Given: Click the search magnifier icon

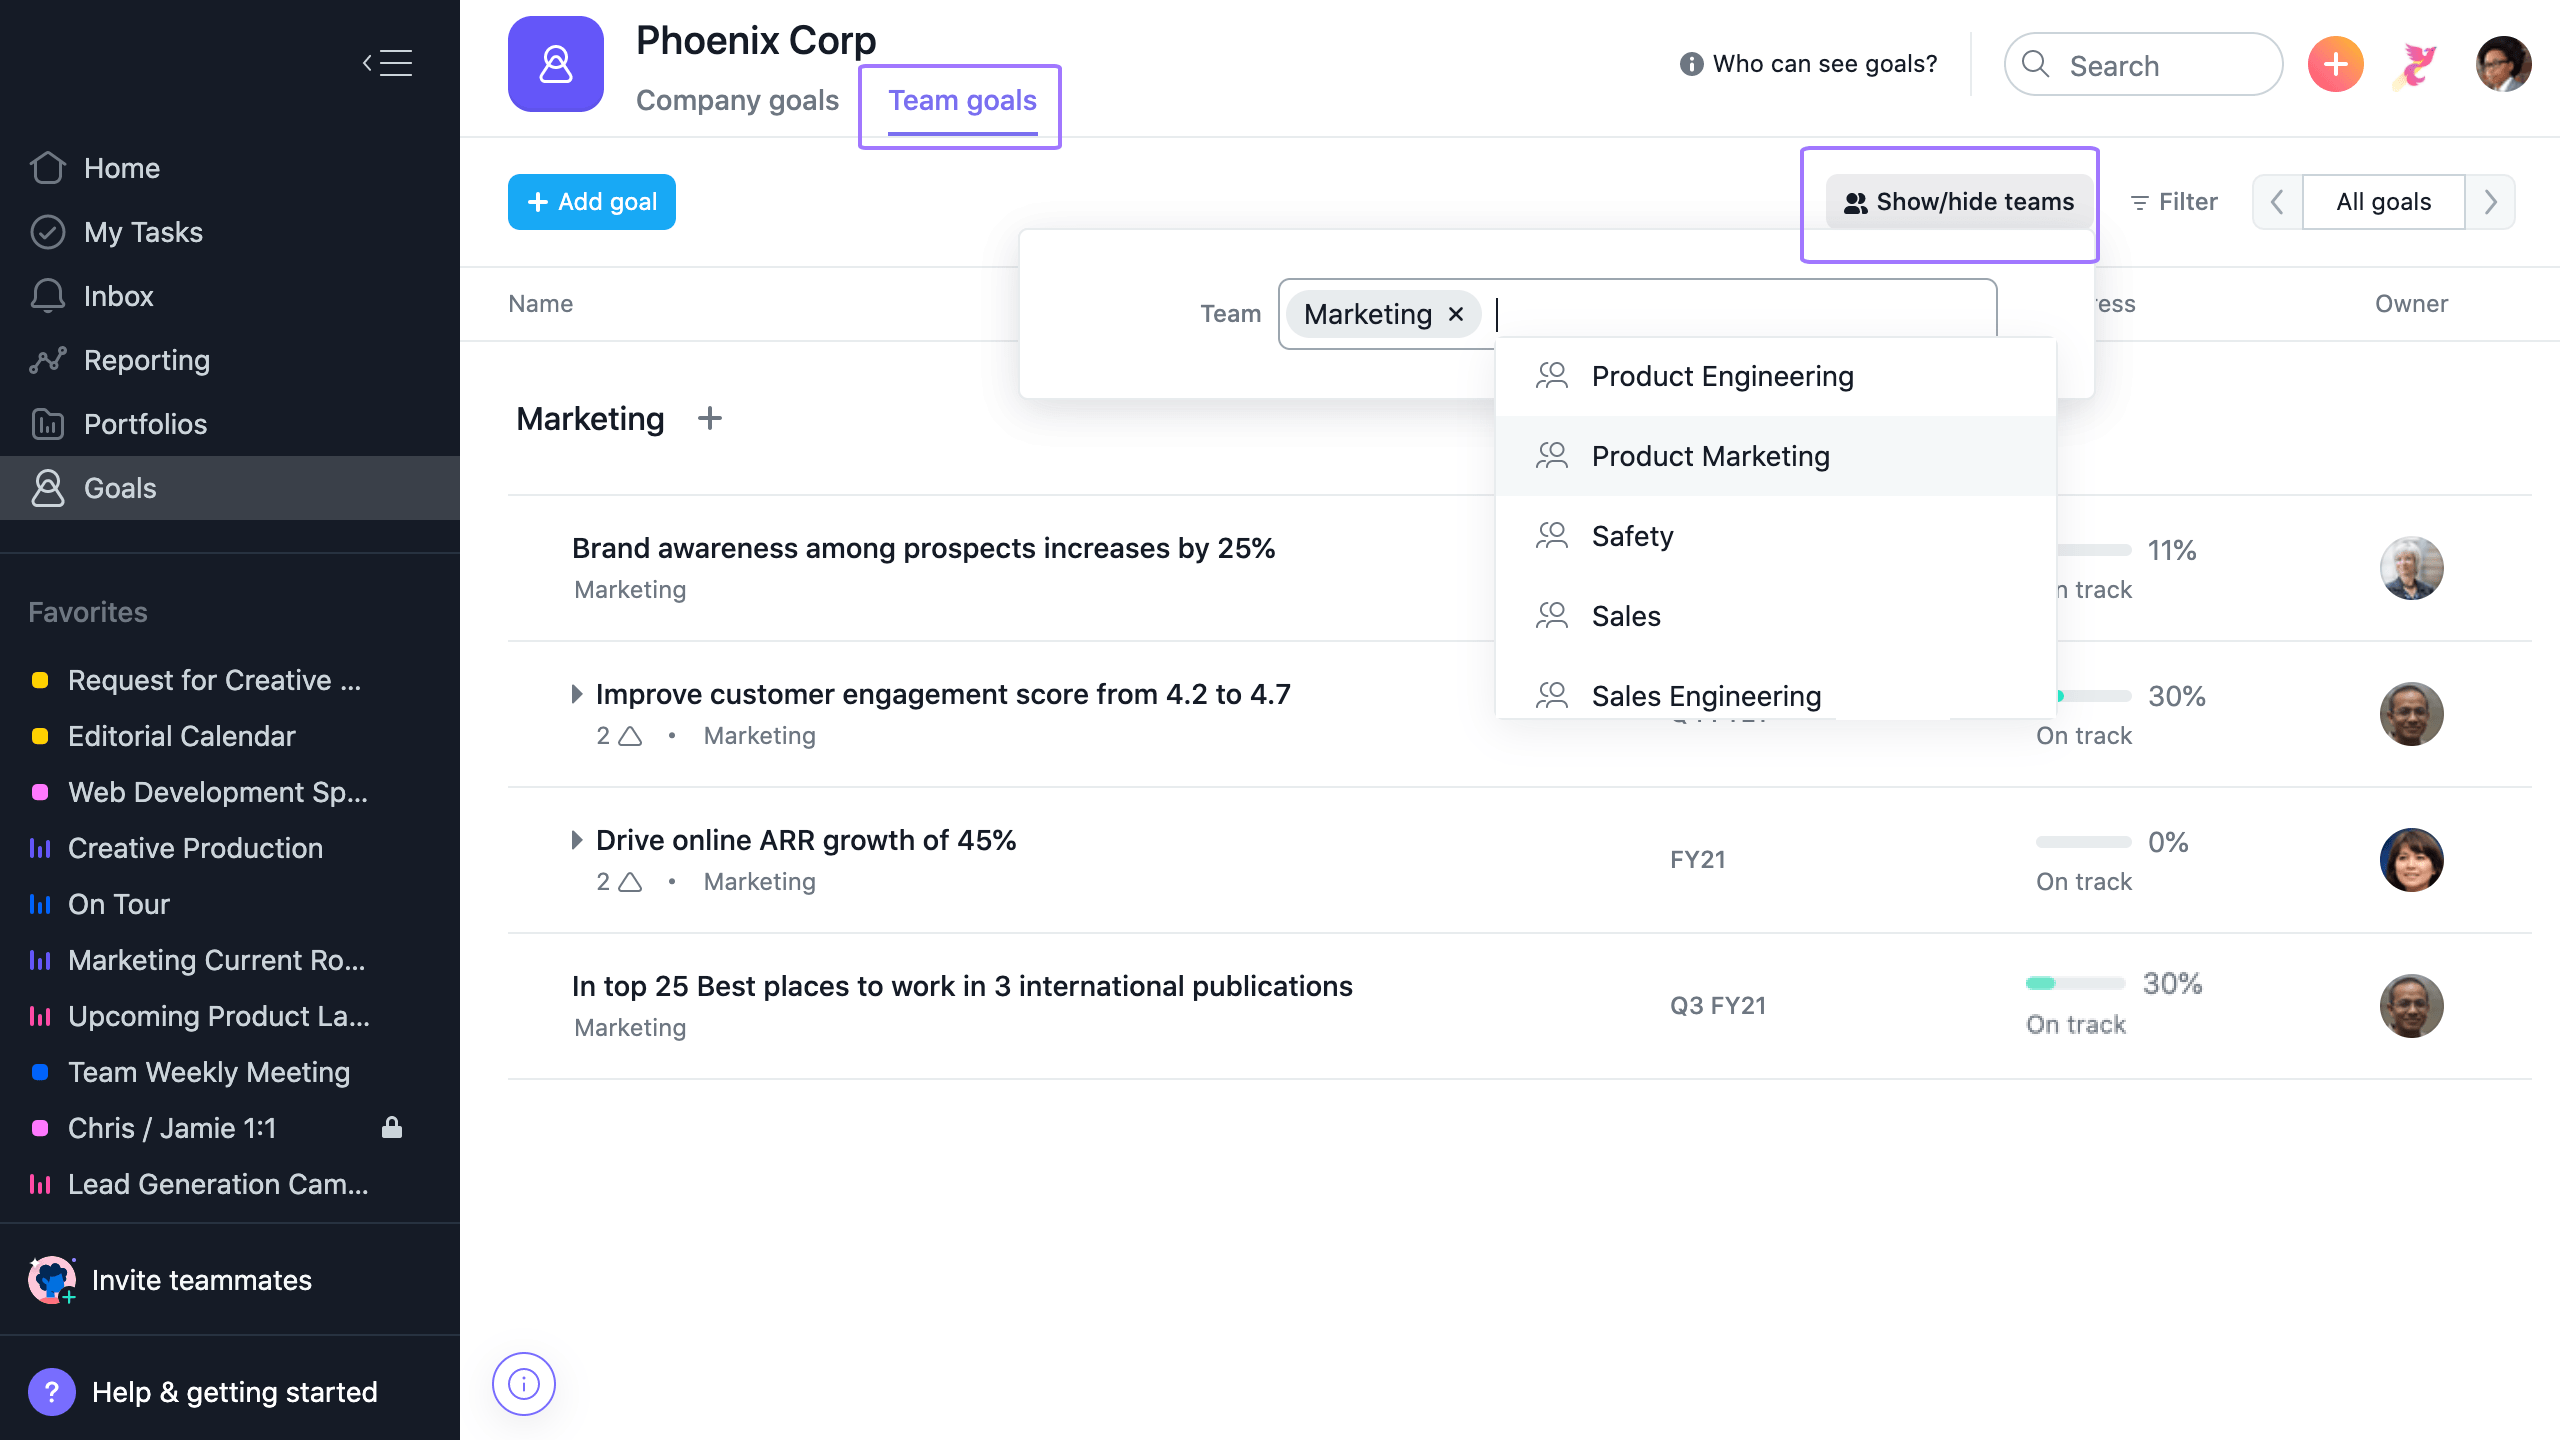Looking at the screenshot, I should click(x=2036, y=65).
